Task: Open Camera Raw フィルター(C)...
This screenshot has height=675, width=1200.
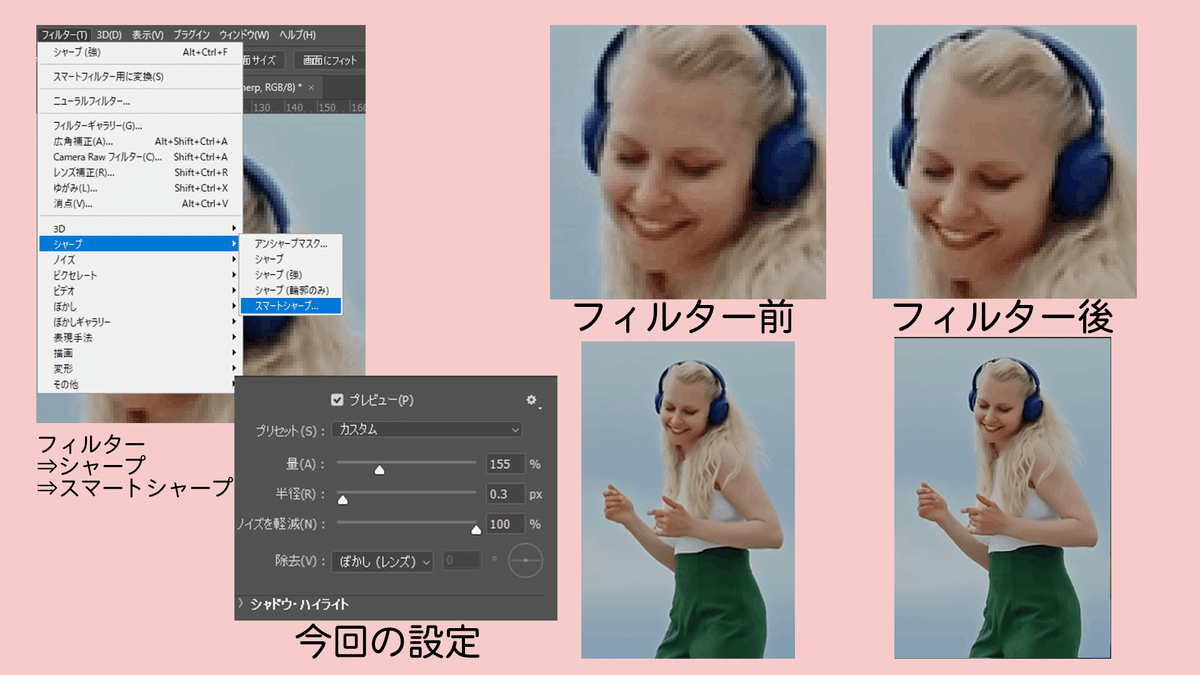Action: click(x=139, y=157)
